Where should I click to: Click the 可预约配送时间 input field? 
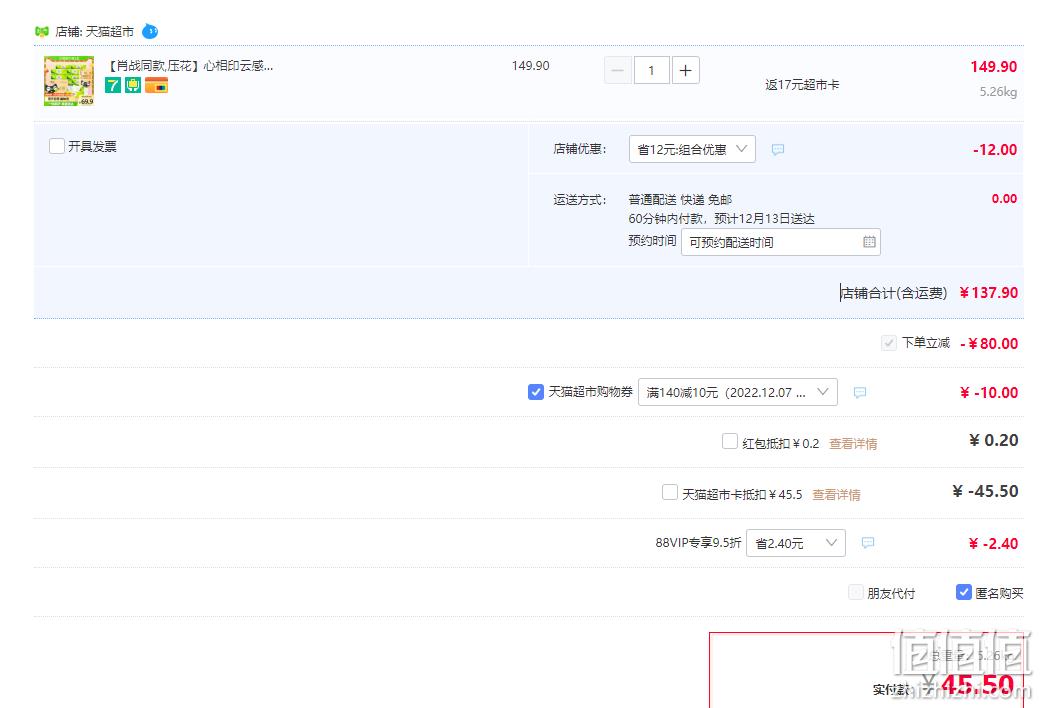(781, 242)
